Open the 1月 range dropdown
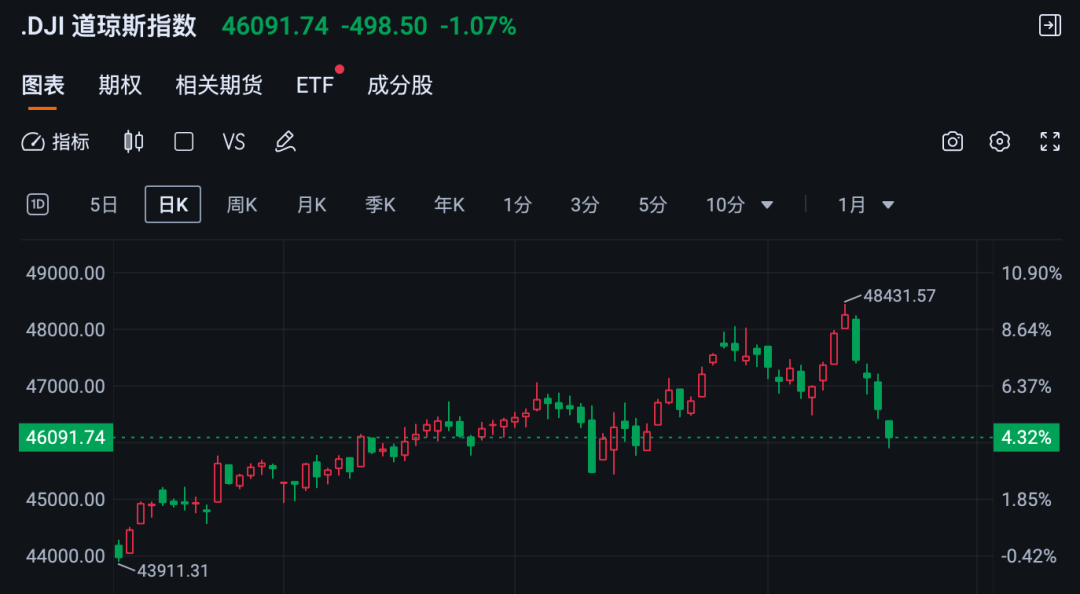 pyautogui.click(x=866, y=205)
